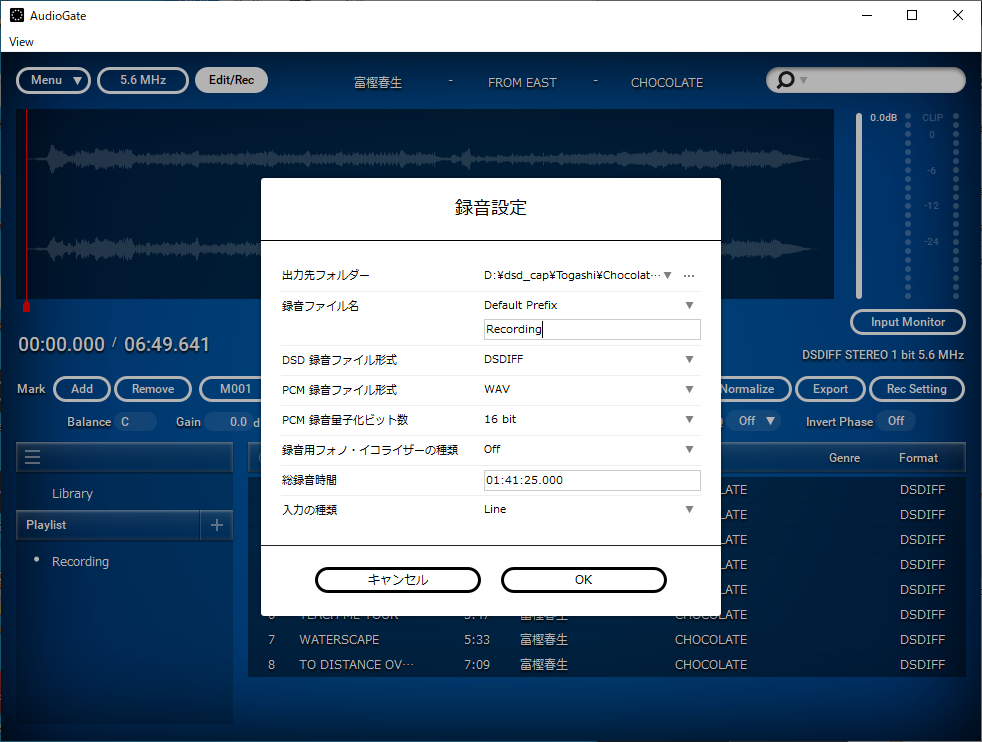Click the DSDIFF STEREO 1 bit 5.6 MHz text

coord(883,355)
